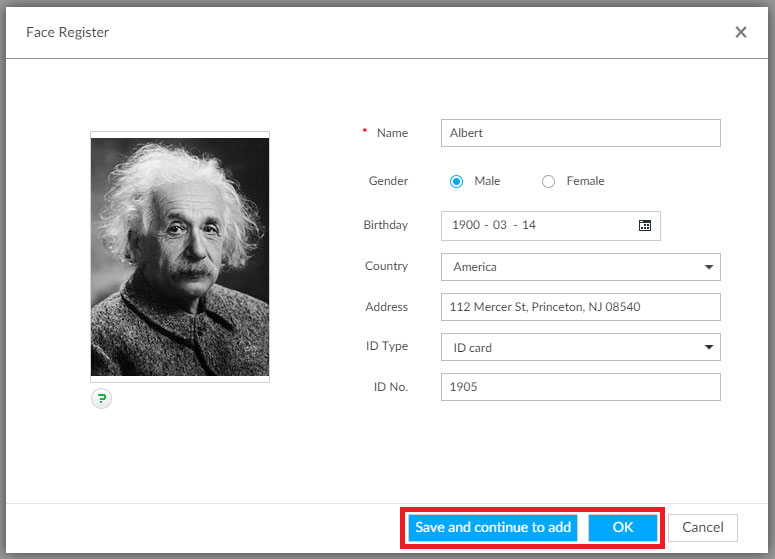The image size is (775, 559).
Task: Click the Country dropdown arrow
Action: (708, 267)
